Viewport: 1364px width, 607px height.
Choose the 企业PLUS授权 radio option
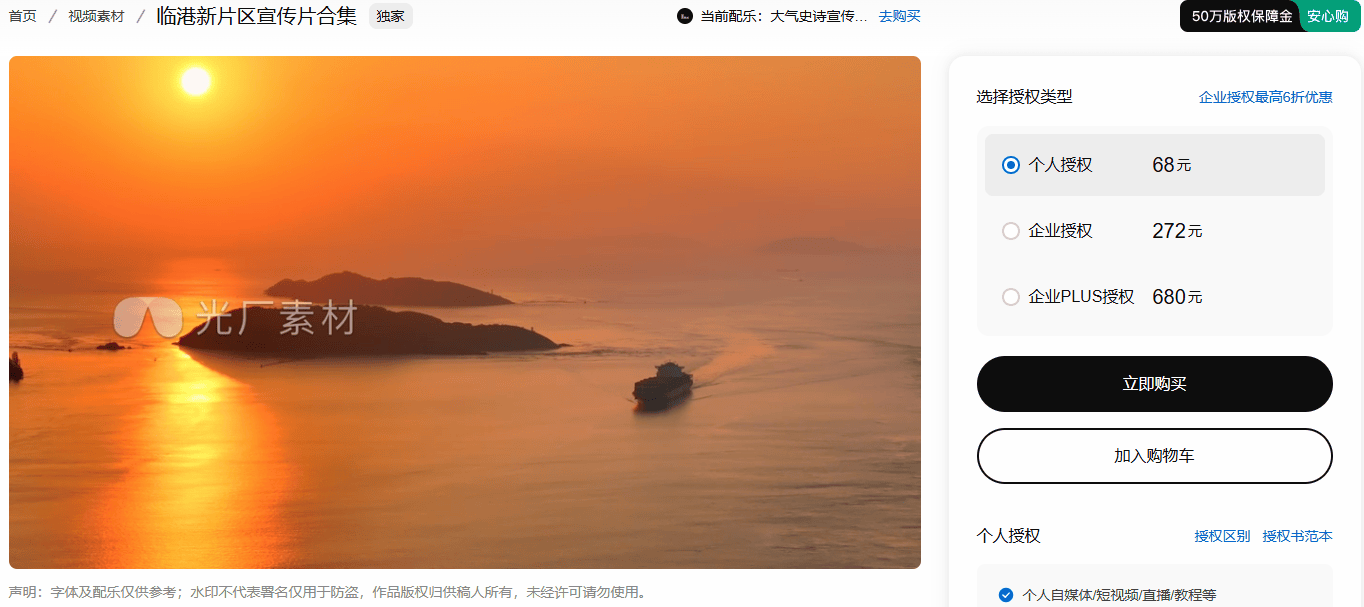pyautogui.click(x=1011, y=297)
